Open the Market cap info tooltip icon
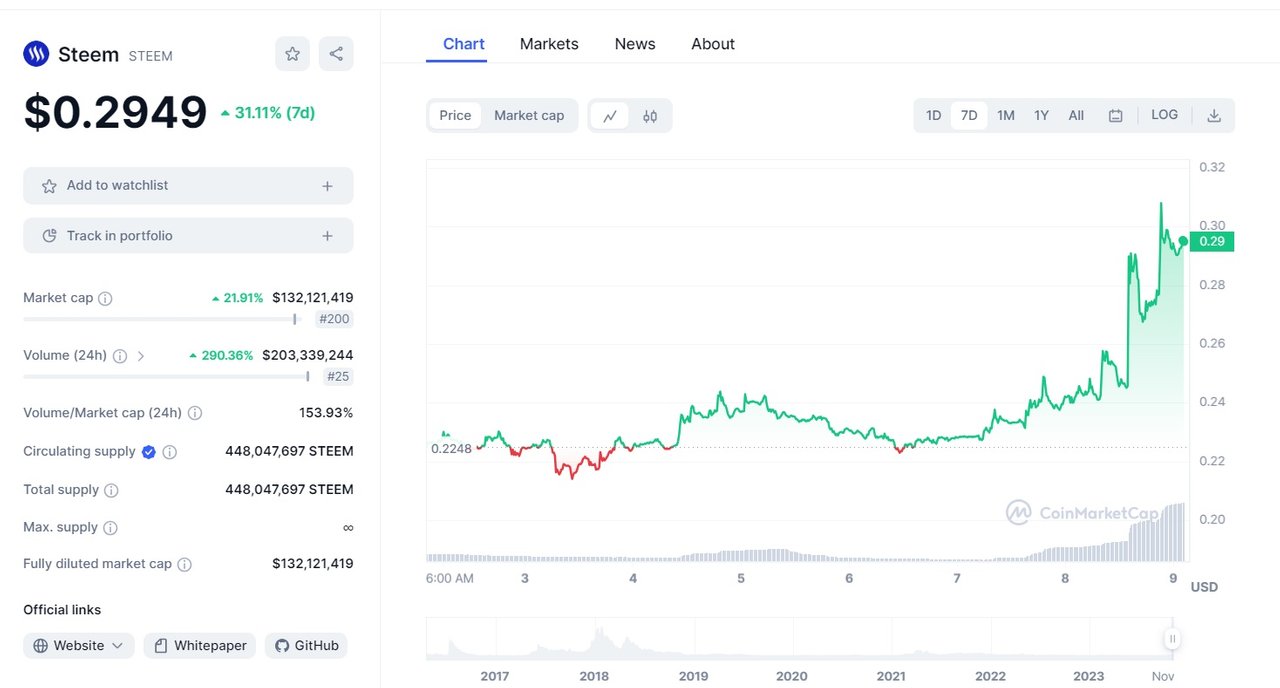 [105, 298]
